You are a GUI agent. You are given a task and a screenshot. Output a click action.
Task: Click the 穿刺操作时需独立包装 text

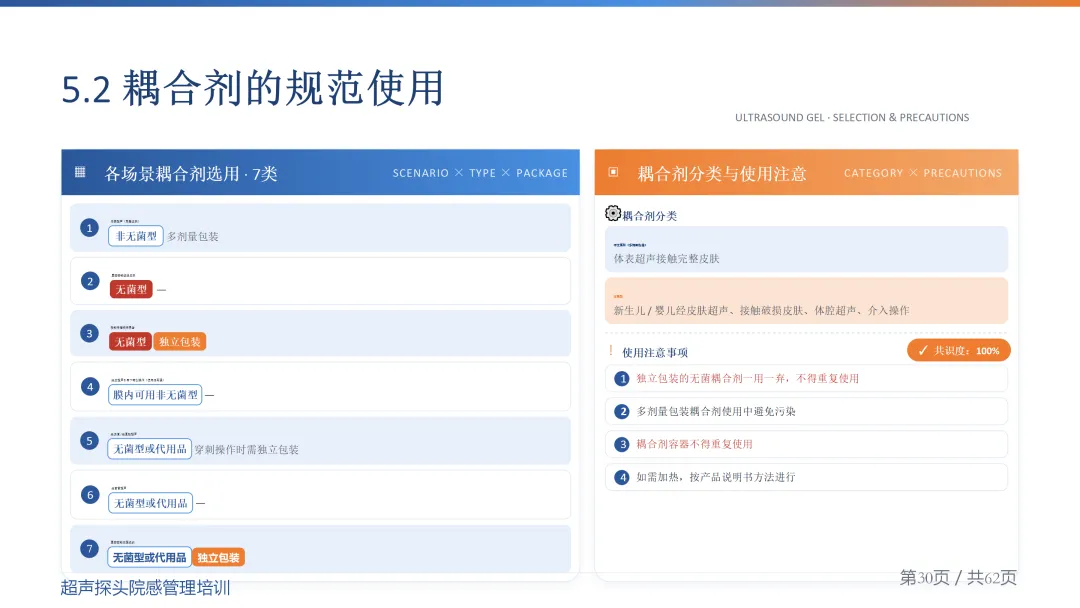247,450
